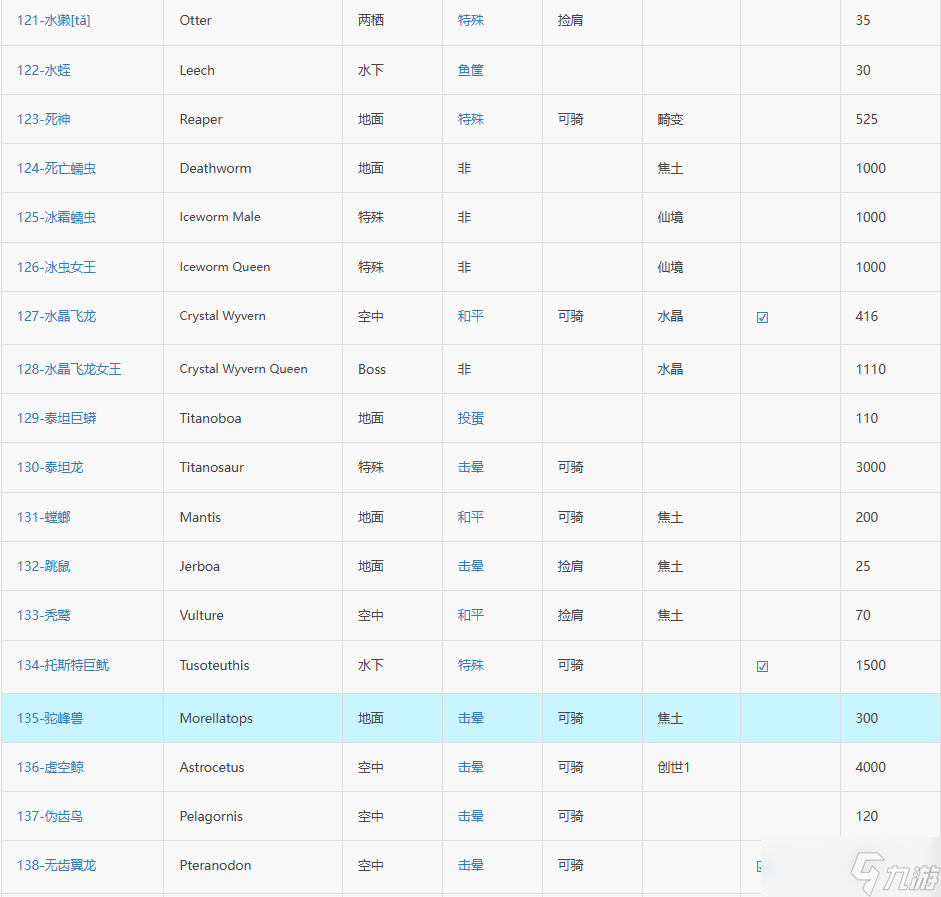Select the English name Pteranodon
Image resolution: width=941 pixels, height=897 pixels.
[x=215, y=865]
